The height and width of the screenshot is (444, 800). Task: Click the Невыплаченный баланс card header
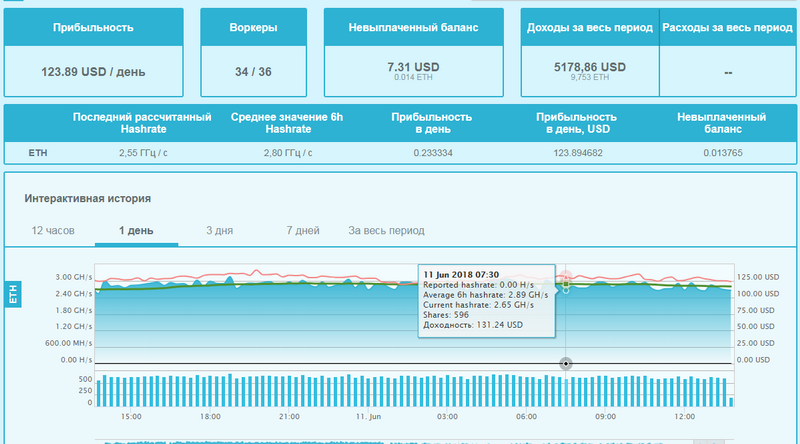[x=414, y=28]
